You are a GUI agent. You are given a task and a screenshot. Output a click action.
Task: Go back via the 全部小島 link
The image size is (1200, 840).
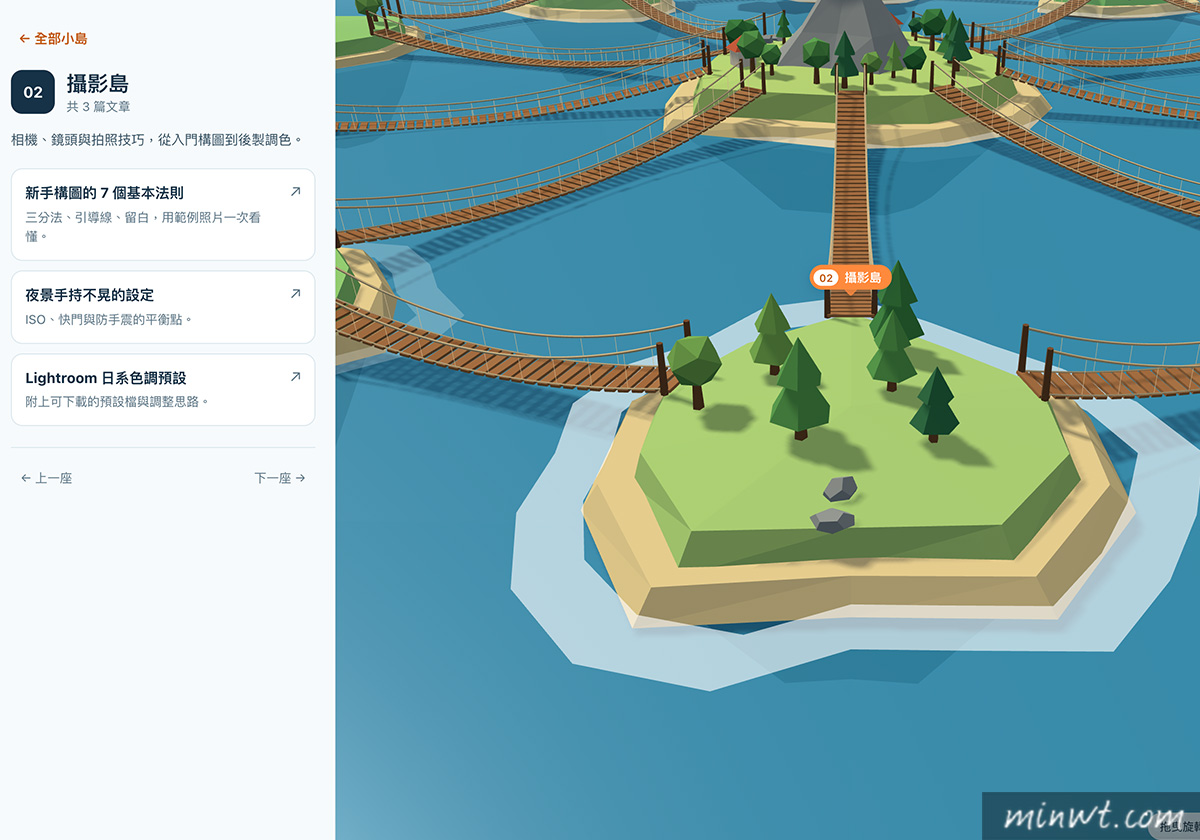click(53, 38)
